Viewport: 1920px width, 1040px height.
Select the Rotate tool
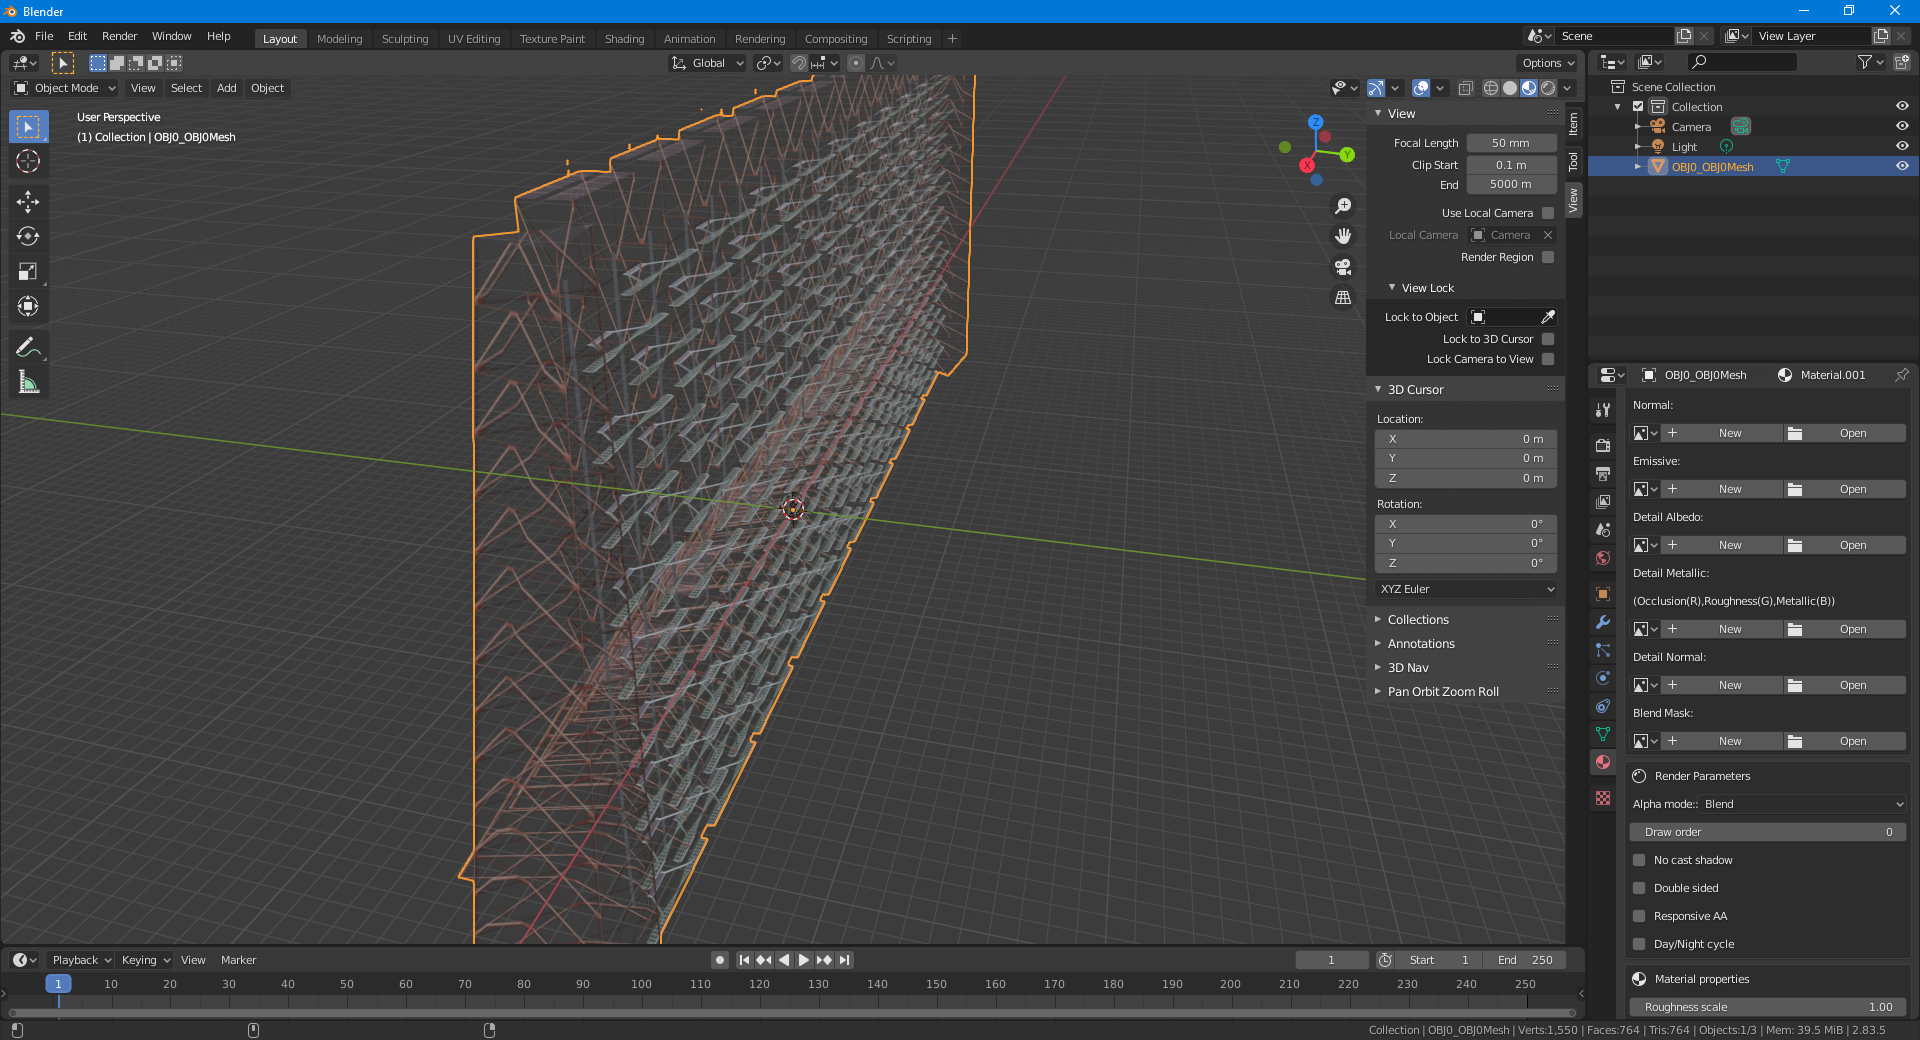click(28, 237)
